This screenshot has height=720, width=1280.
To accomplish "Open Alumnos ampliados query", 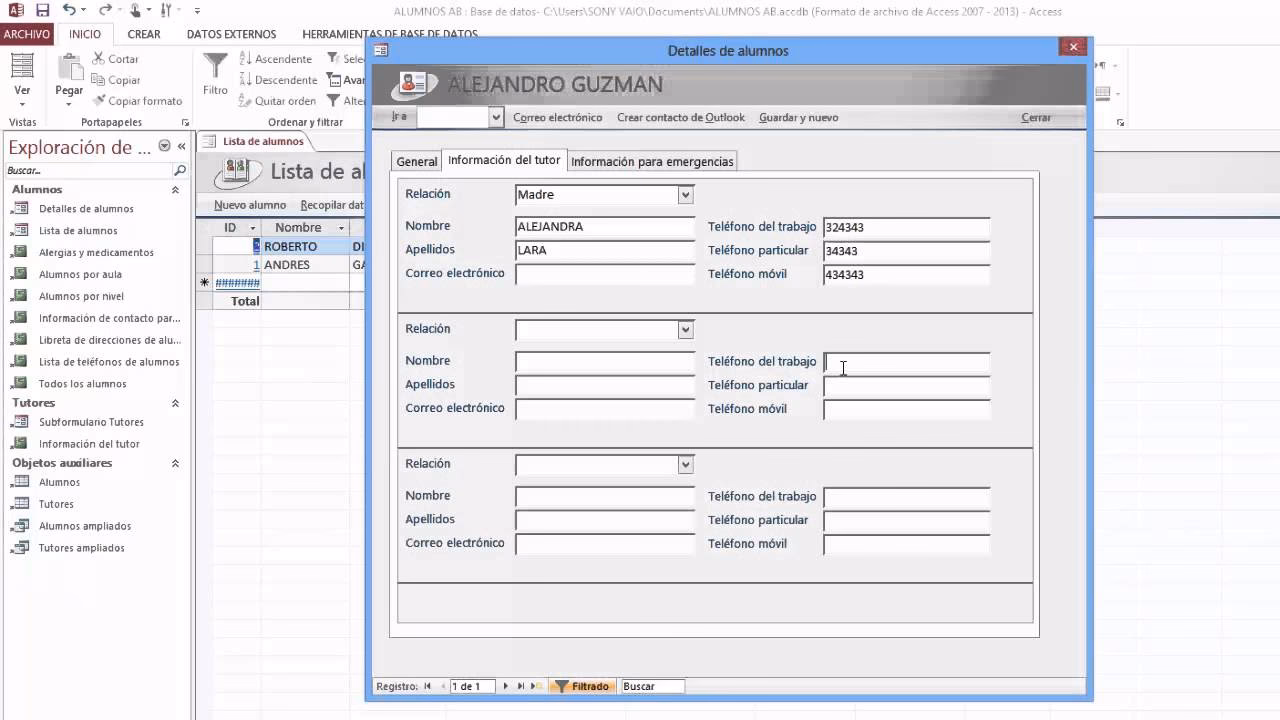I will coord(85,526).
